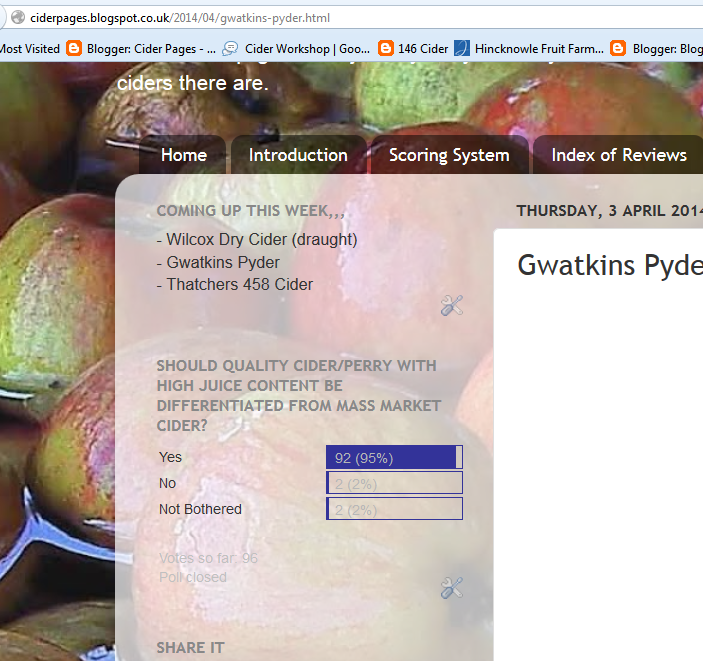Click the globe site identity icon

pos(18,17)
